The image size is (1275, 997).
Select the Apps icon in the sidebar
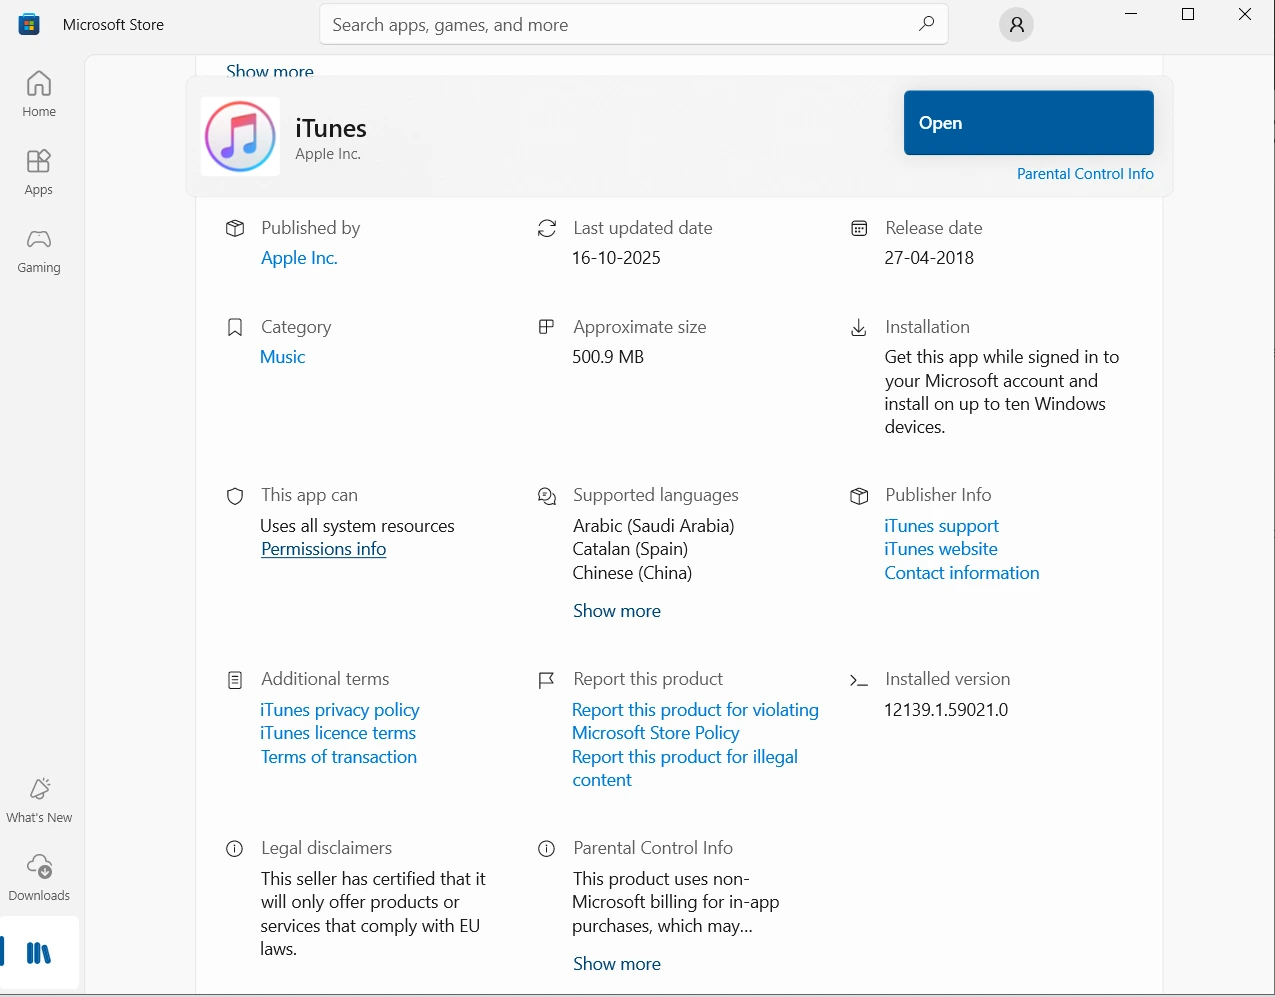38,171
